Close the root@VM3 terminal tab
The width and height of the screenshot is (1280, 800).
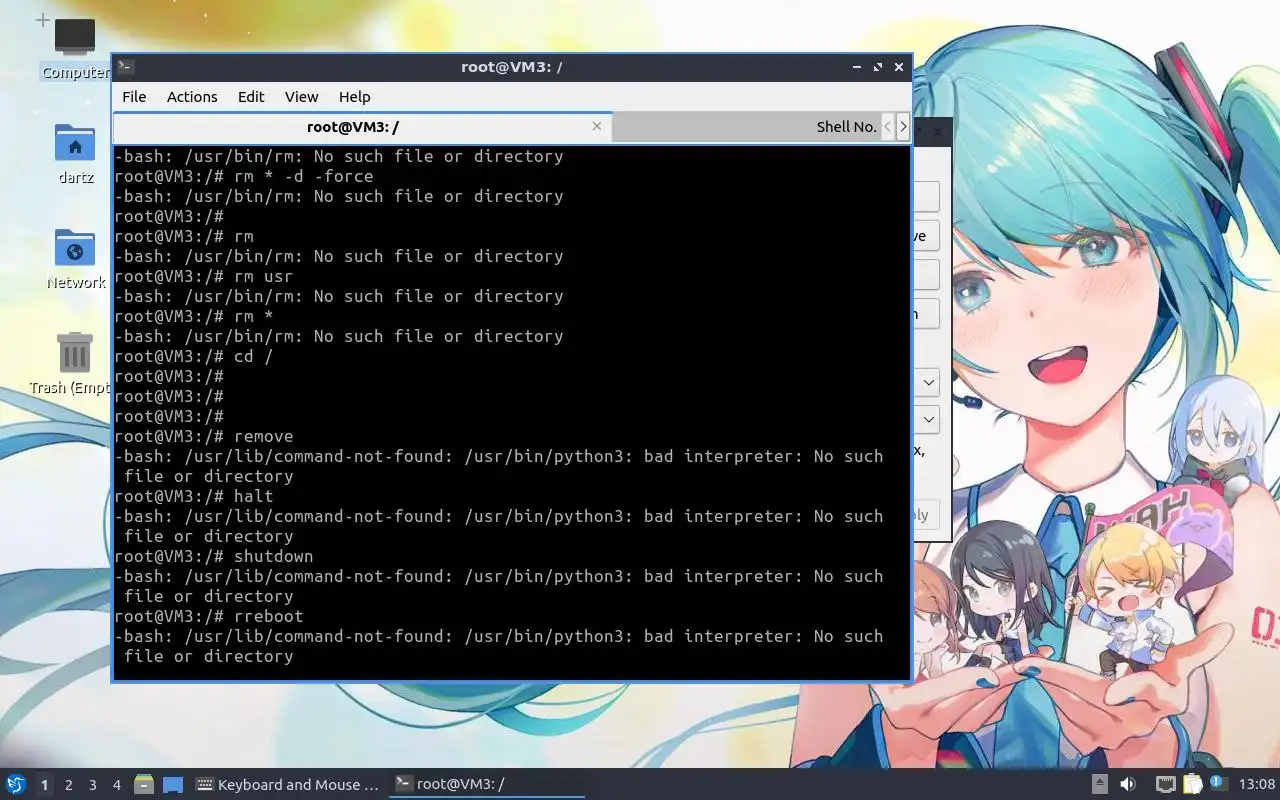[597, 126]
